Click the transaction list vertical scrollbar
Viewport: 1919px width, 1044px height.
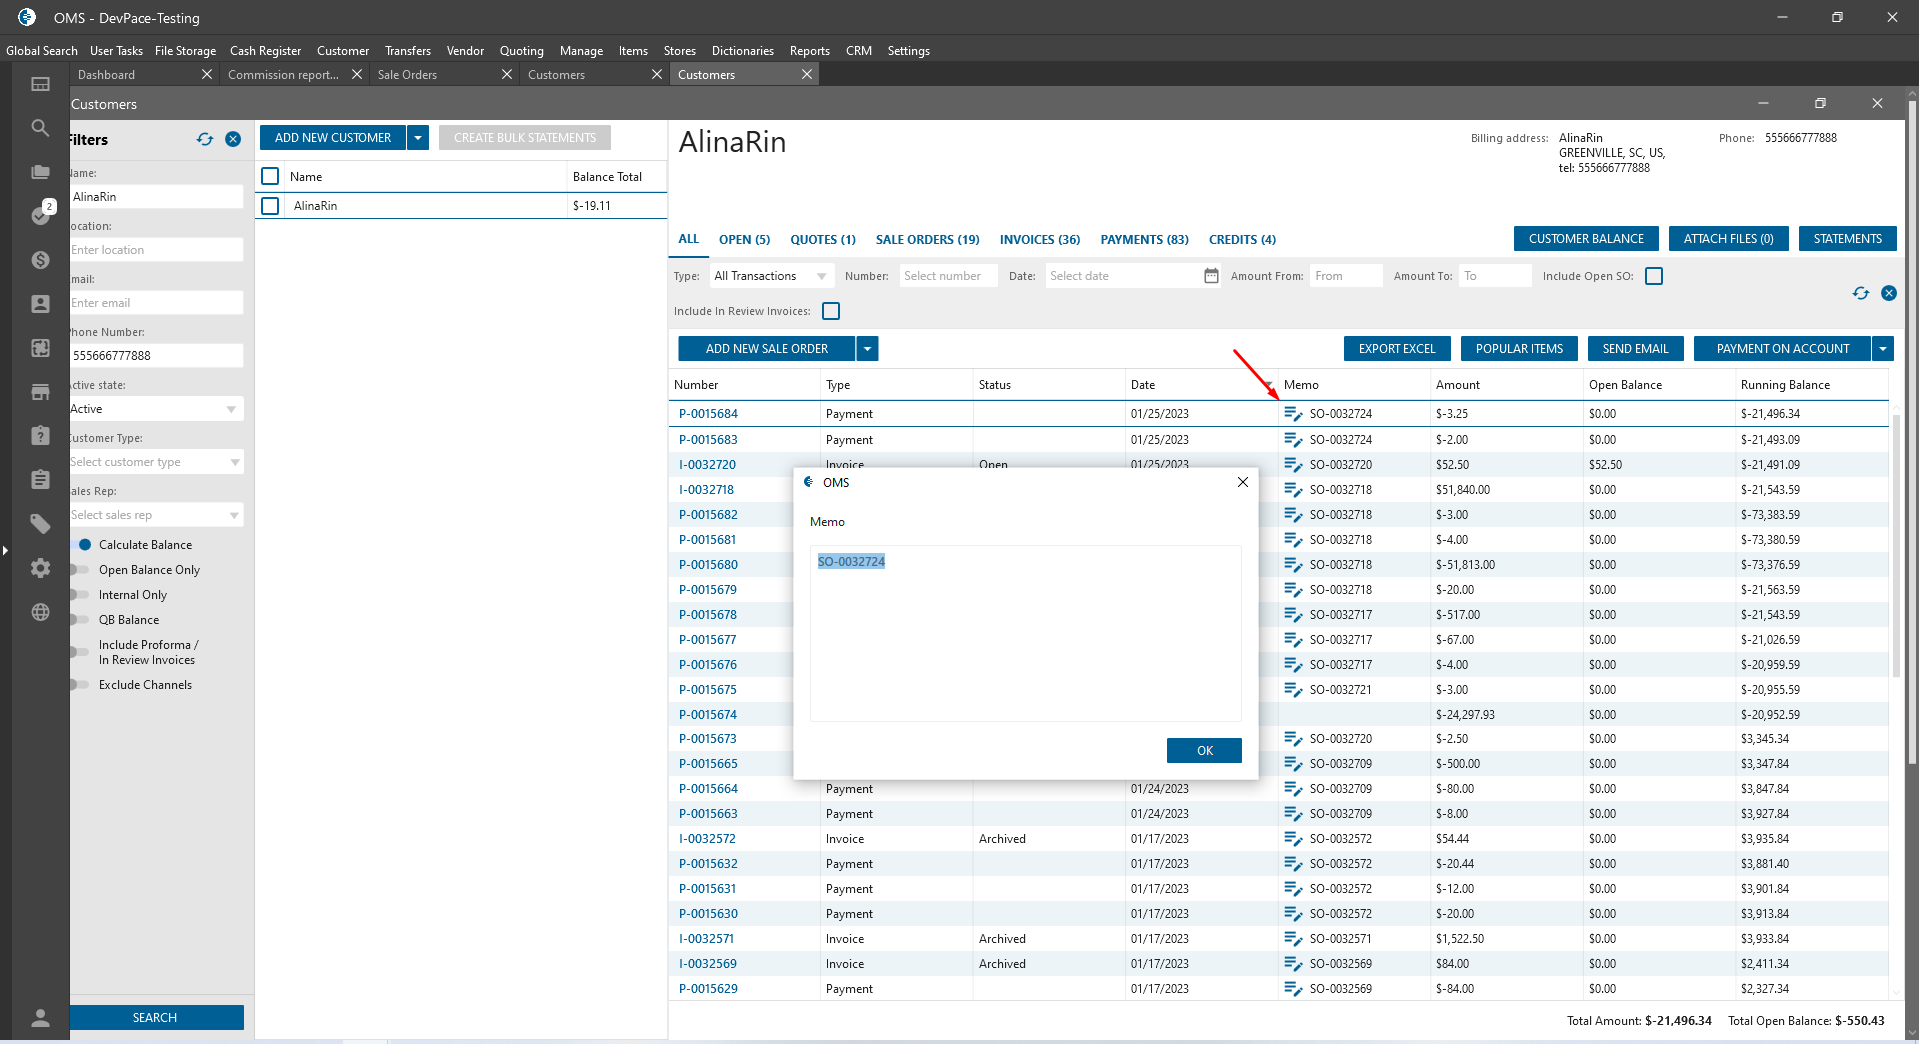[1895, 545]
